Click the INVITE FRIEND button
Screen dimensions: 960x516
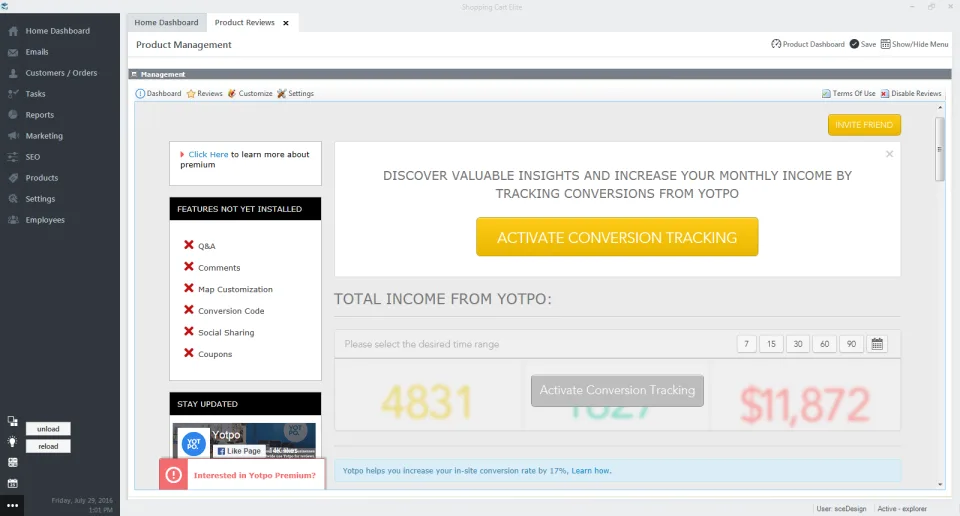pyautogui.click(x=864, y=125)
